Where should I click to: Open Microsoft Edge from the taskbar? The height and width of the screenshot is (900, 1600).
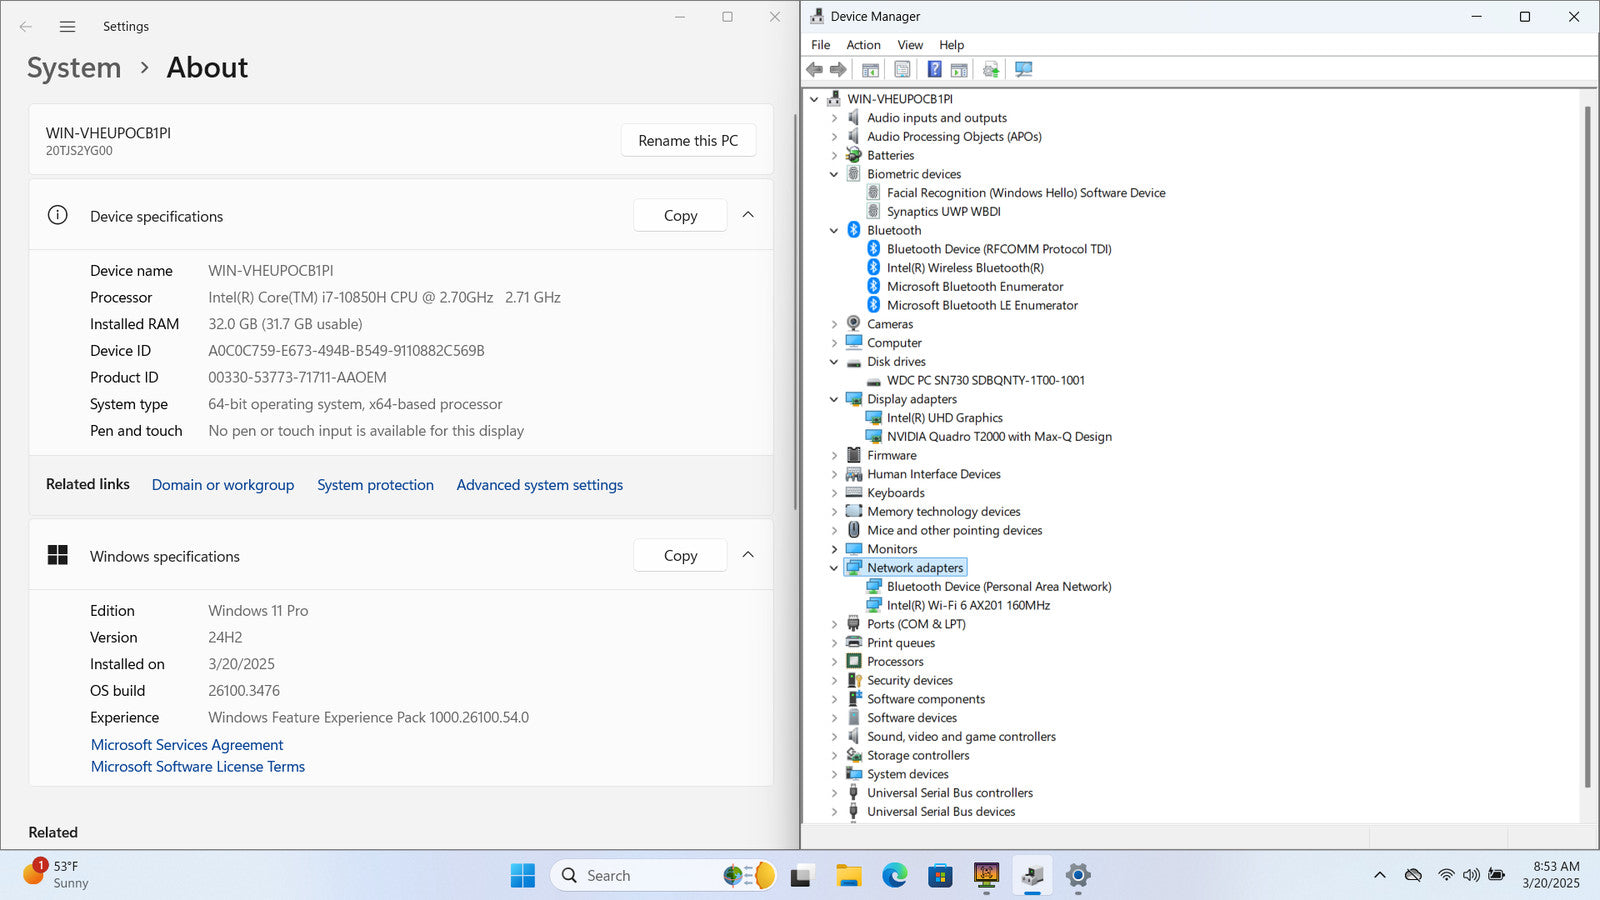[894, 876]
